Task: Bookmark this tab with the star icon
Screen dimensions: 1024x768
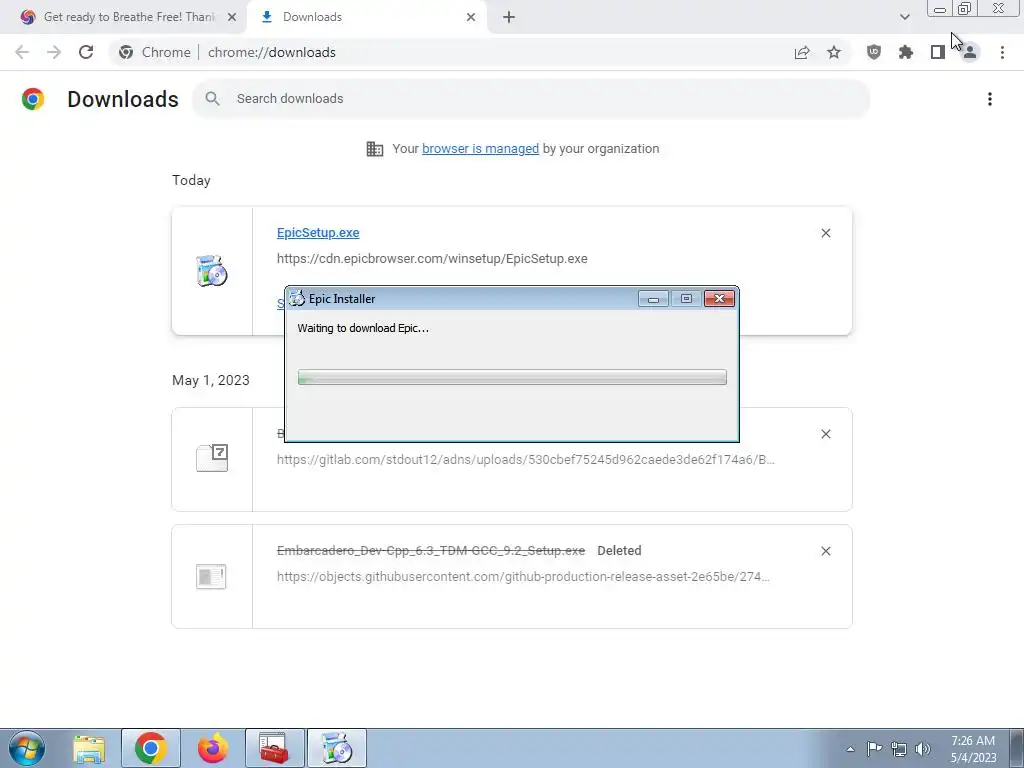Action: (x=834, y=52)
